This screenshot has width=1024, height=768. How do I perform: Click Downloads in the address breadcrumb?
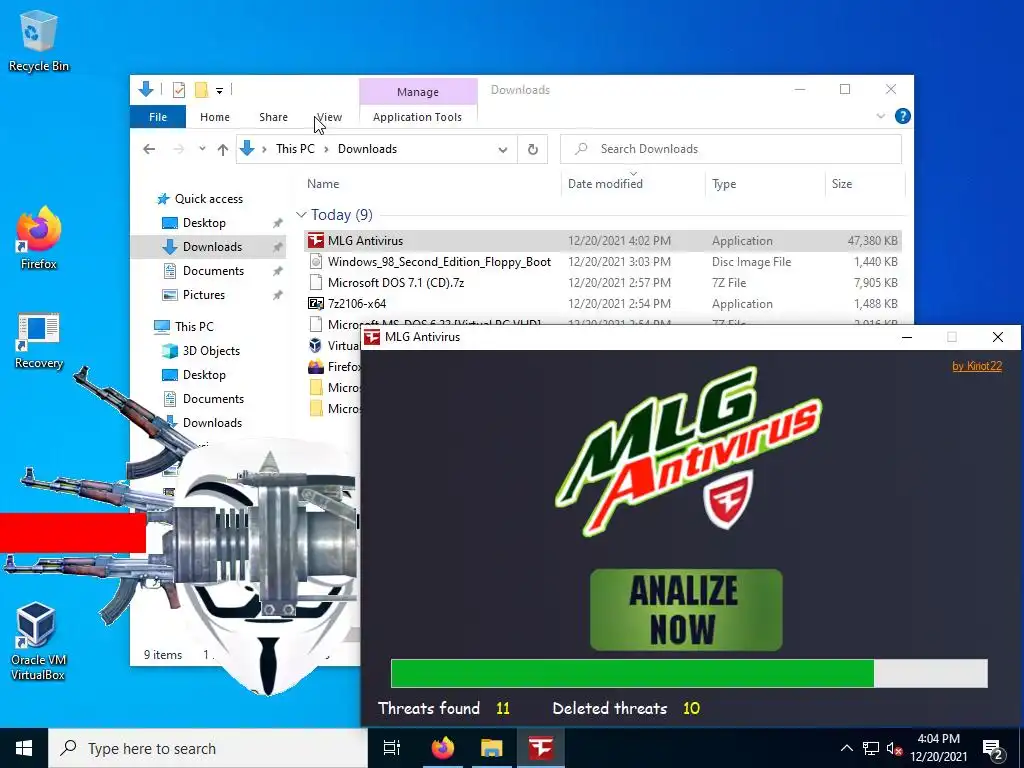(x=367, y=149)
